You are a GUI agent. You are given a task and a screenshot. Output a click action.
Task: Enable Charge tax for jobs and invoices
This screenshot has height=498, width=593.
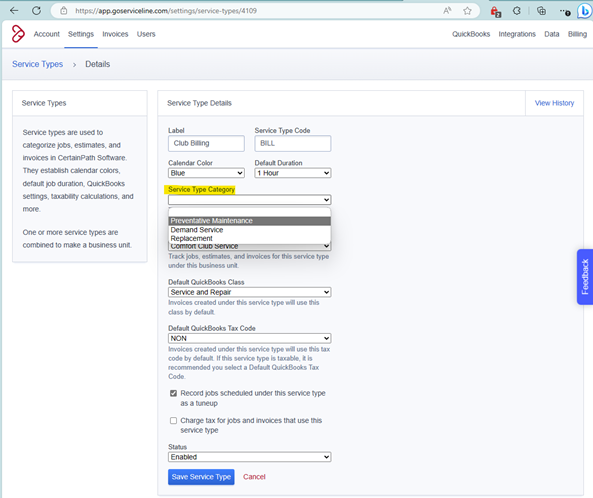pos(173,420)
